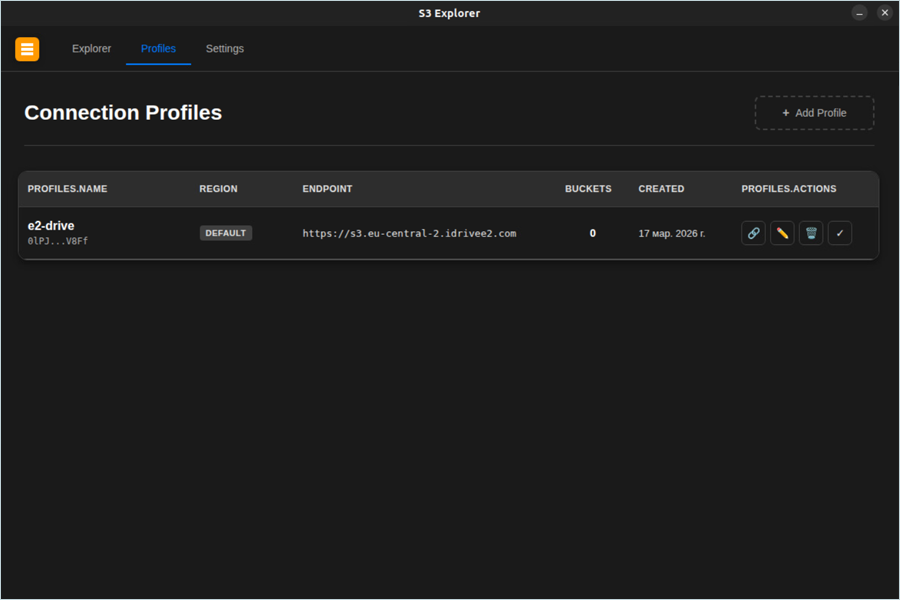The height and width of the screenshot is (600, 900).
Task: Click the PROFILES.NAME column header
Action: [x=67, y=189]
